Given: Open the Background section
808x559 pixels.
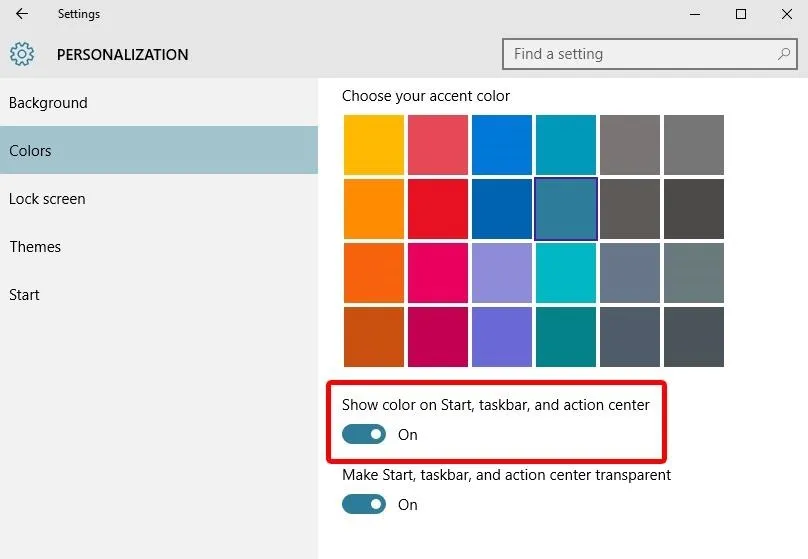Looking at the screenshot, I should pyautogui.click(x=159, y=103).
